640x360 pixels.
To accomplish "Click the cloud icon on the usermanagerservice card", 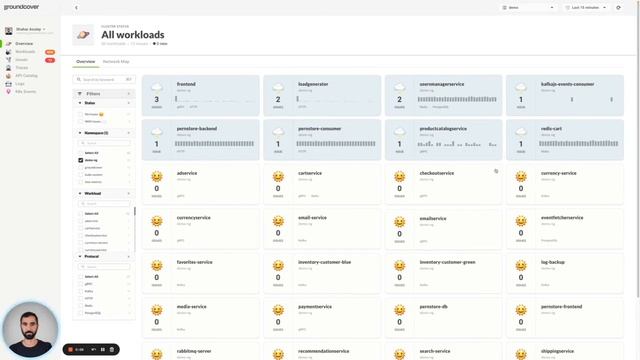I will 399,87.
